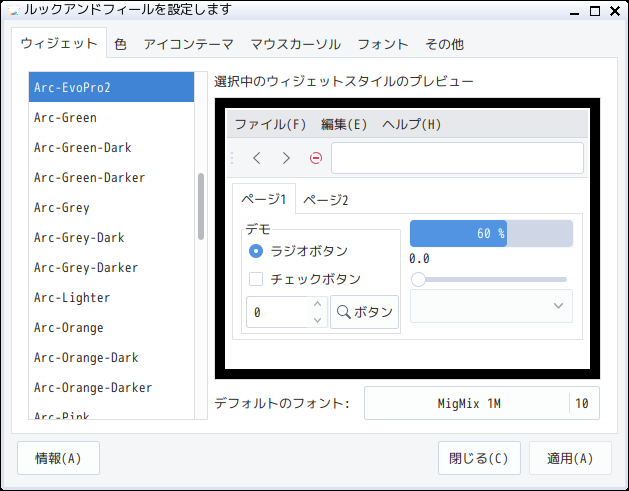Click the forward arrow in the preview toolbar
The height and width of the screenshot is (491, 629).
[286, 158]
